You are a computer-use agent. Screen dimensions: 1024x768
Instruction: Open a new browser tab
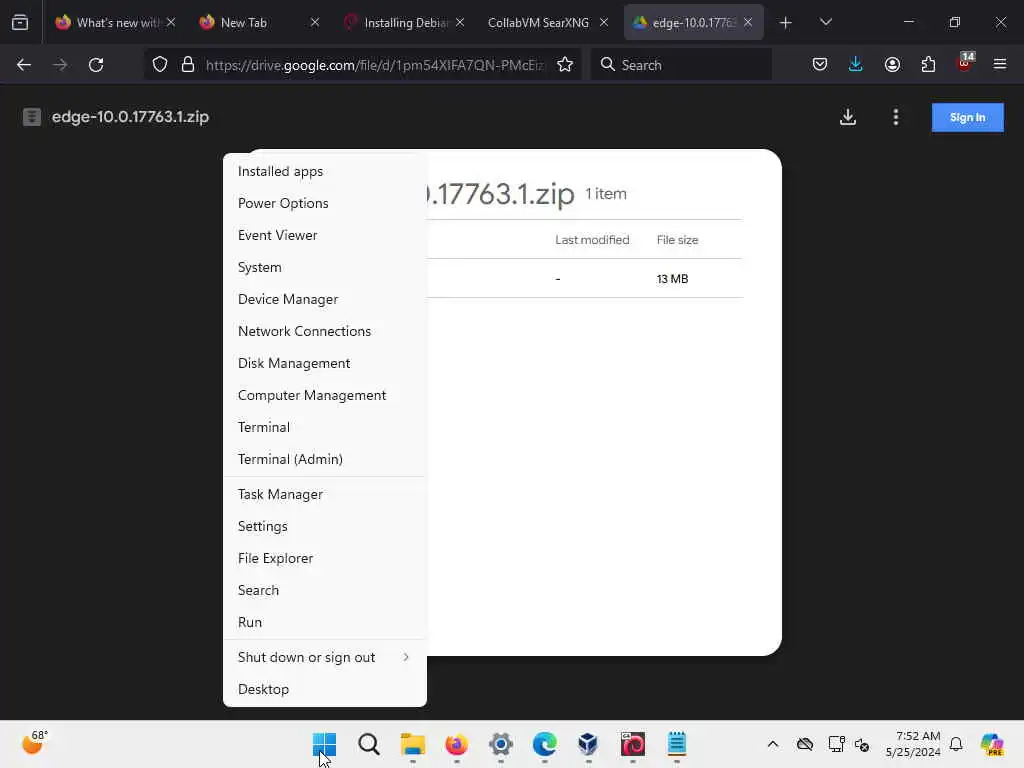click(x=786, y=23)
